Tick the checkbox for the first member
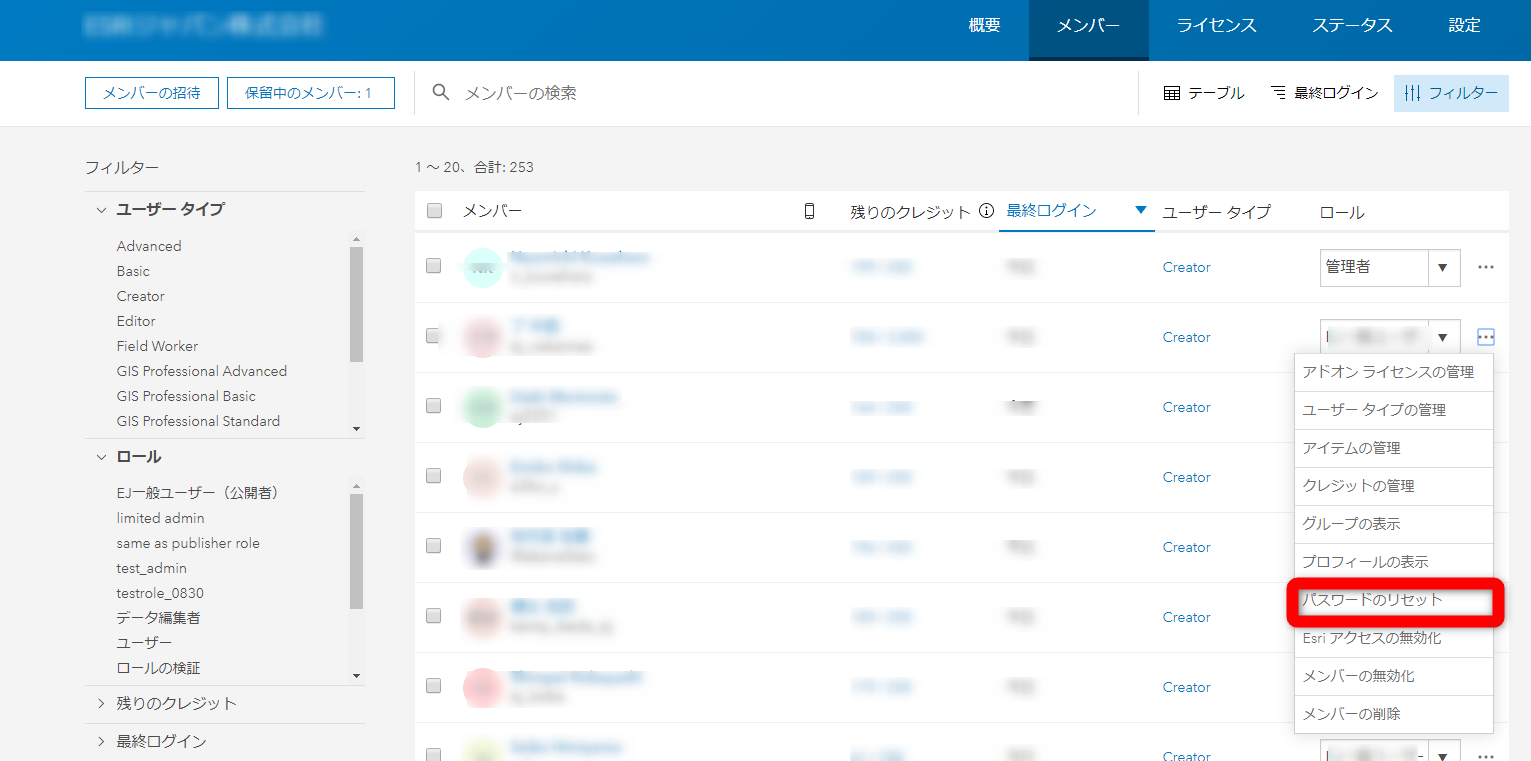Viewport: 1531px width, 761px height. tap(434, 266)
